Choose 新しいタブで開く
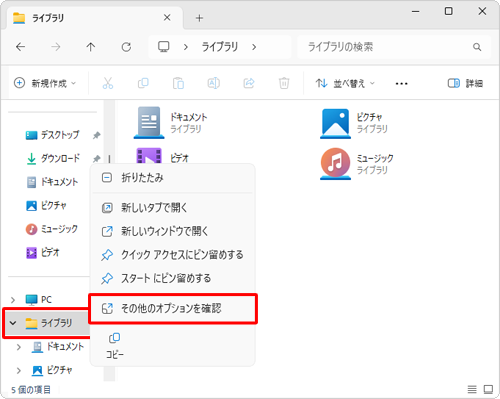Image resolution: width=500 pixels, height=399 pixels. (173, 208)
